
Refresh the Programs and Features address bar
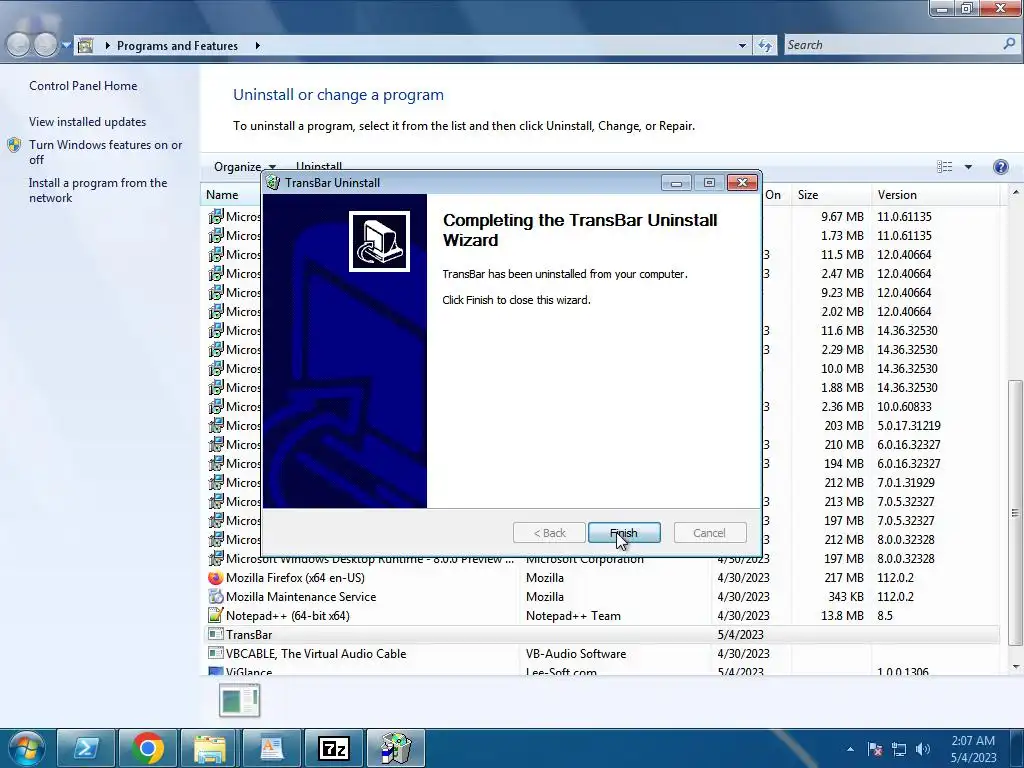click(765, 45)
